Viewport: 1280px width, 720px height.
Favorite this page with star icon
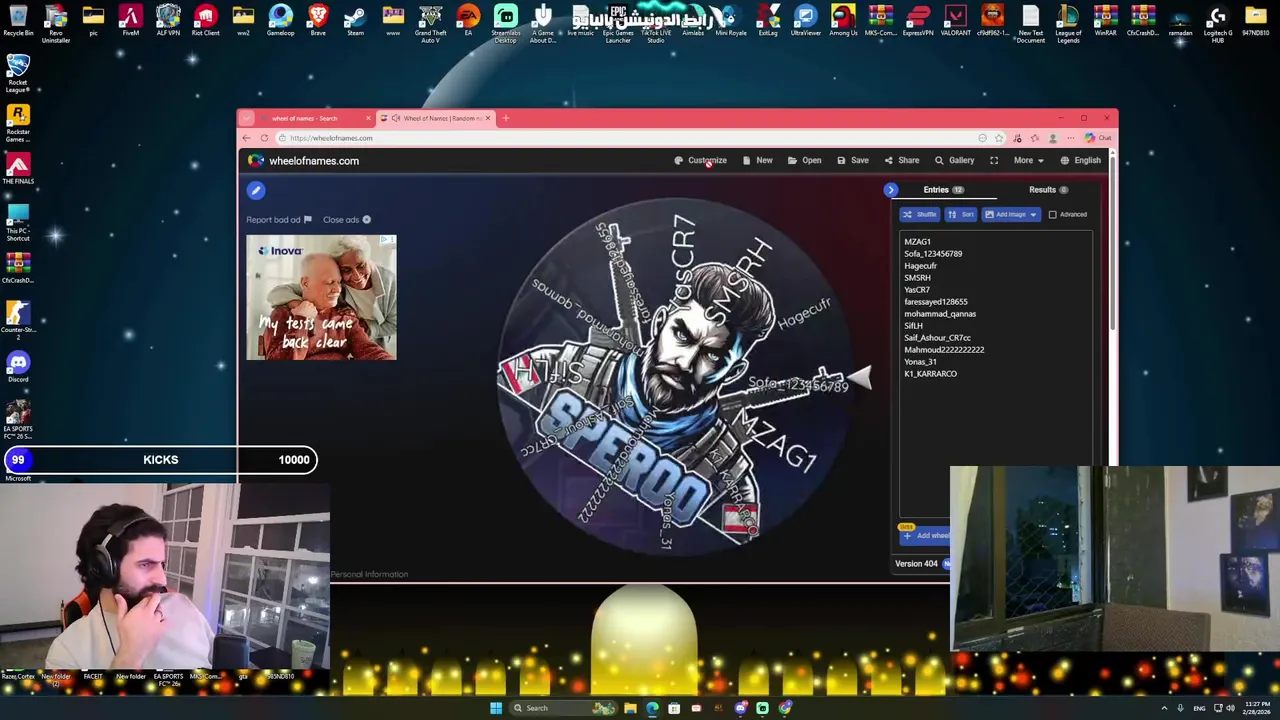[x=999, y=138]
